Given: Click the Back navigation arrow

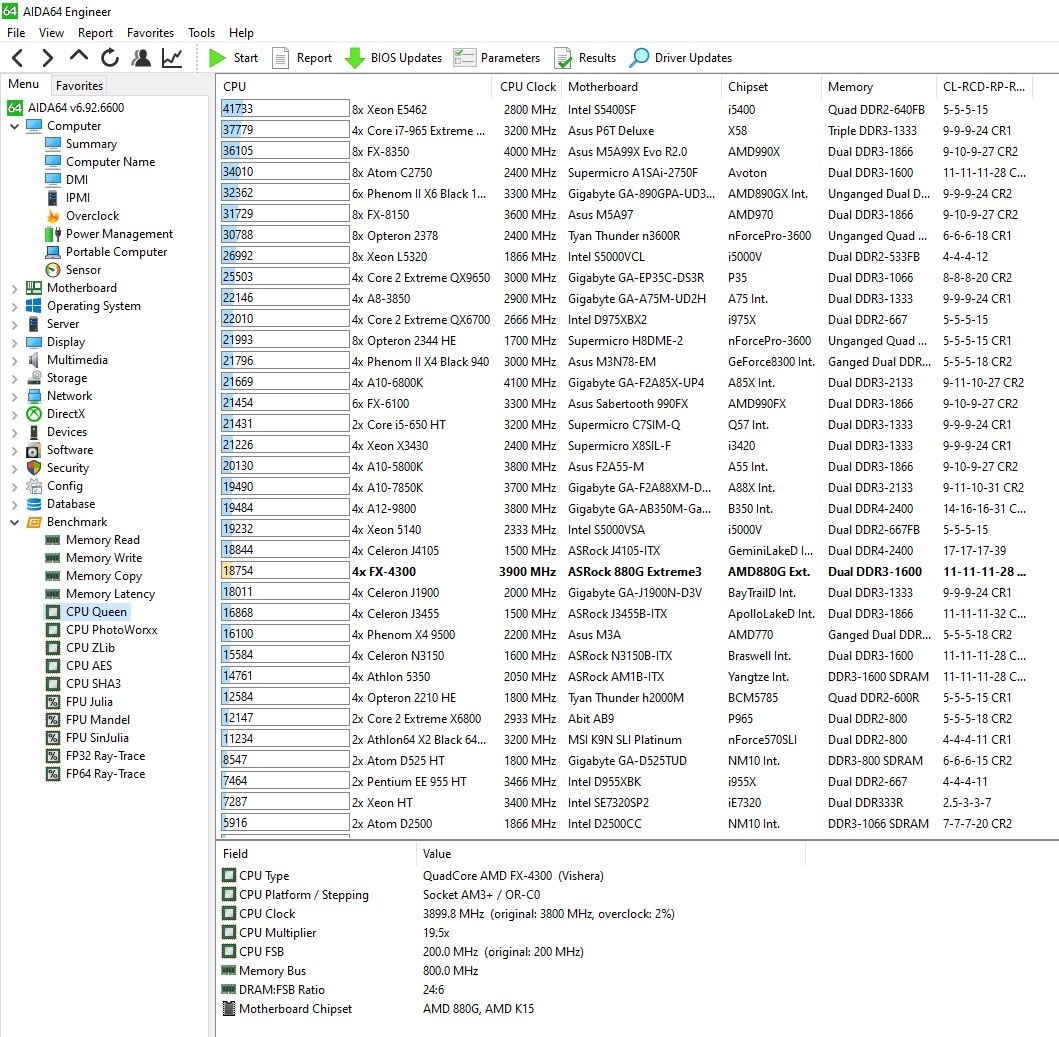Looking at the screenshot, I should pyautogui.click(x=18, y=58).
